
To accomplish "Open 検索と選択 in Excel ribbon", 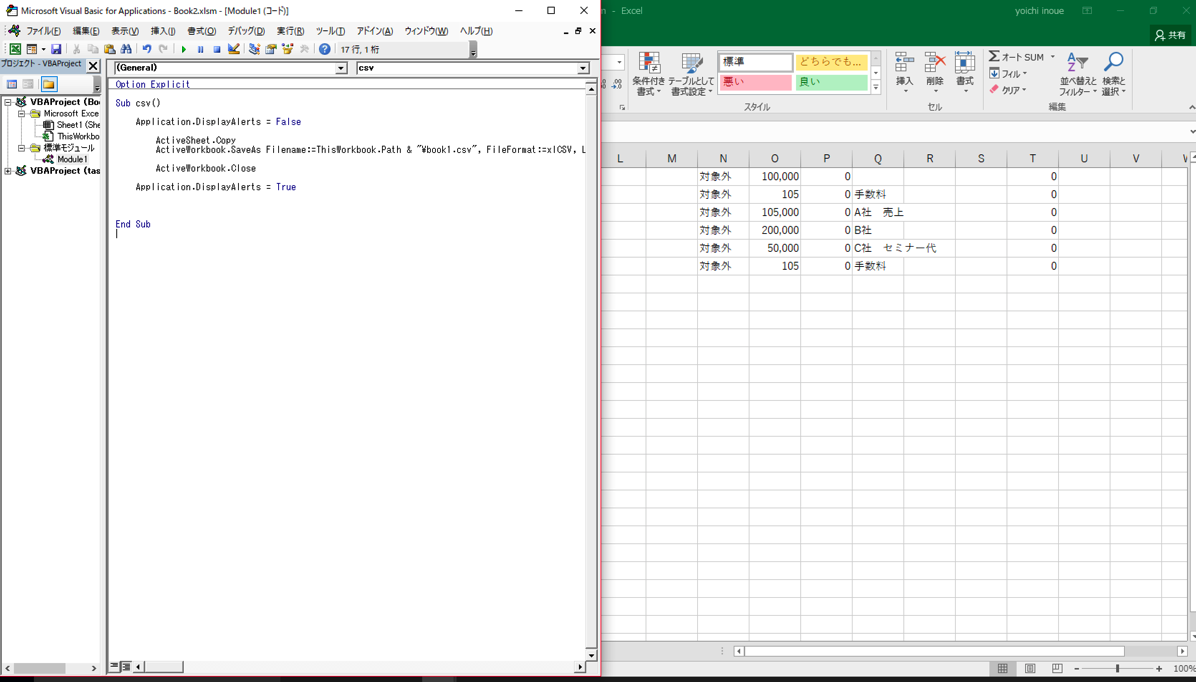I will (x=1113, y=74).
